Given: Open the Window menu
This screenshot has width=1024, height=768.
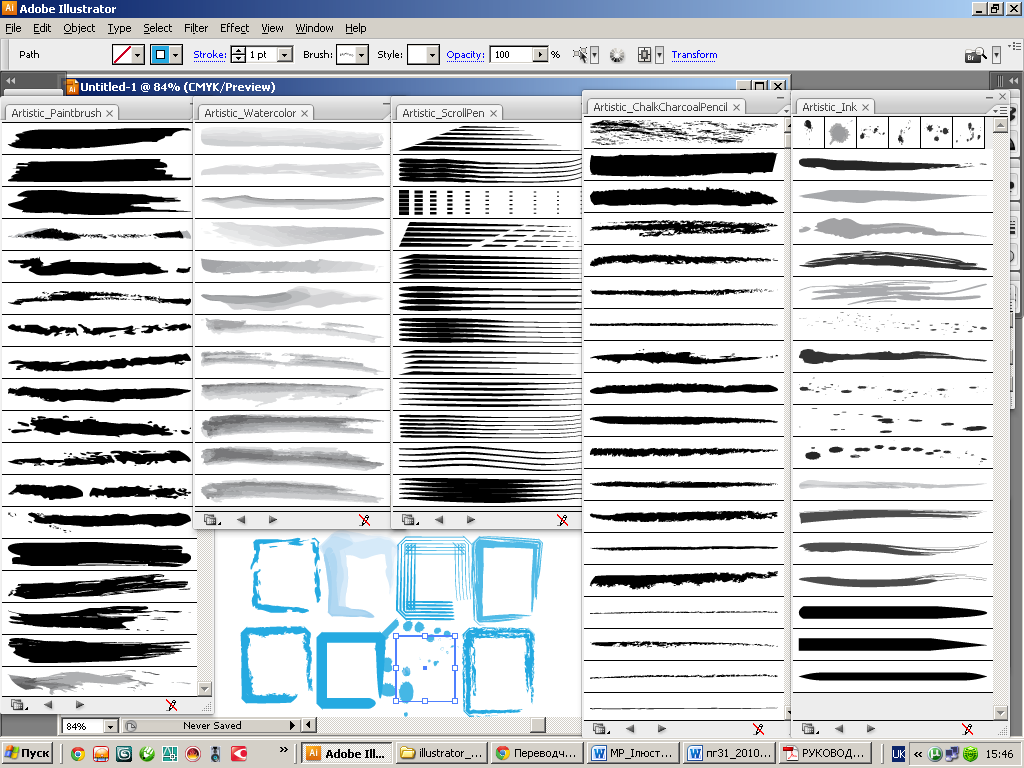Looking at the screenshot, I should click(x=314, y=28).
